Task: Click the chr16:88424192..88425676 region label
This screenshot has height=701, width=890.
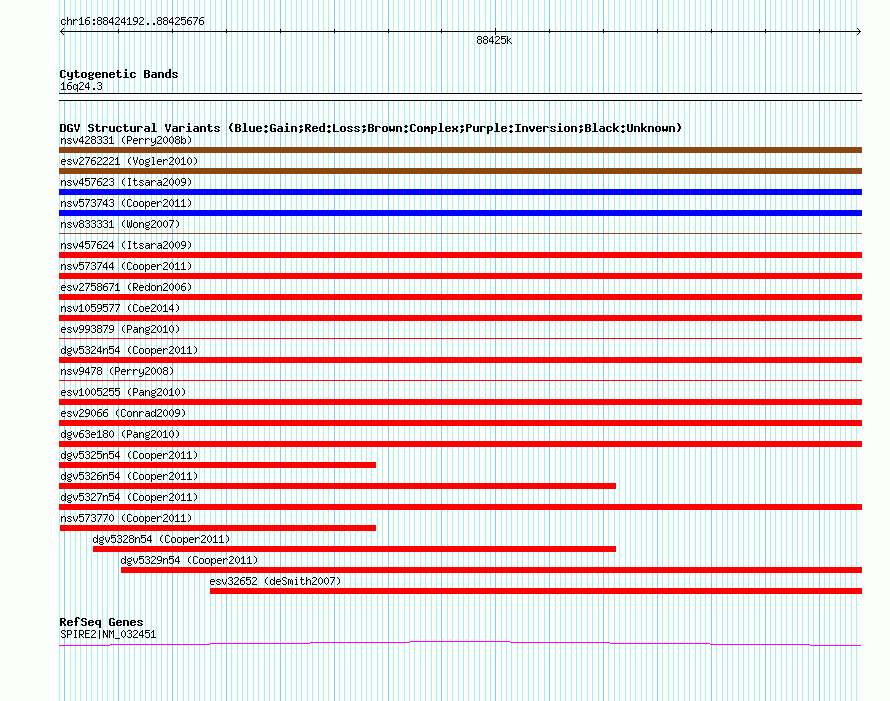Action: click(x=132, y=21)
